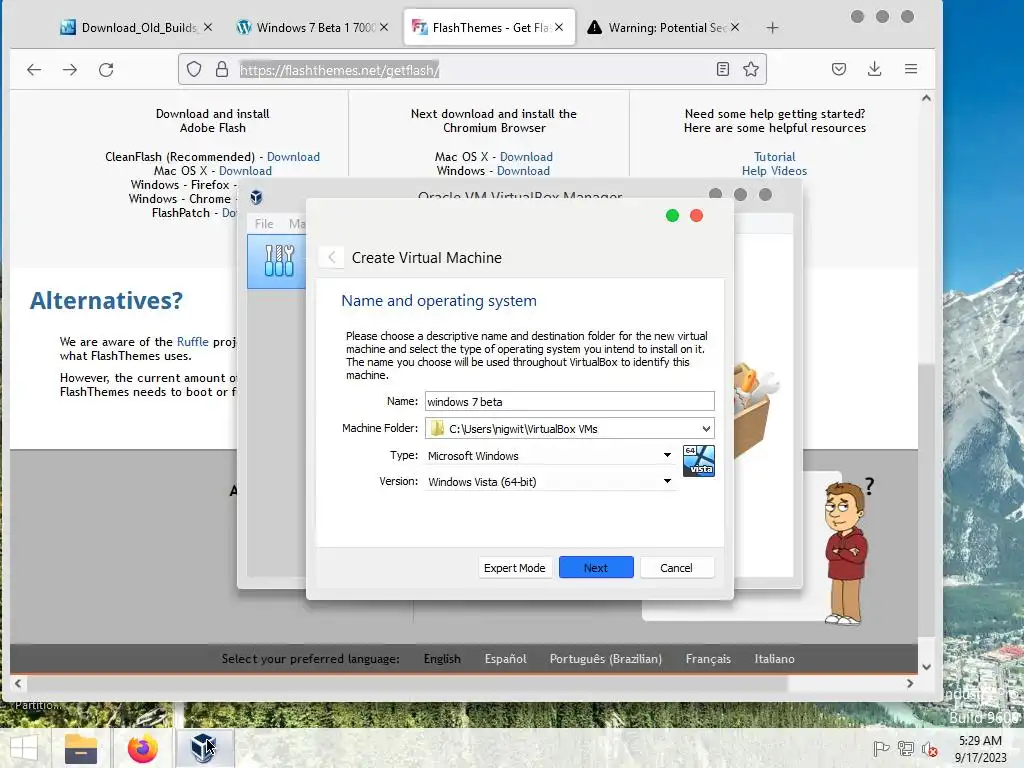Select Español language
Viewport: 1024px width, 768px height.
[x=505, y=658]
